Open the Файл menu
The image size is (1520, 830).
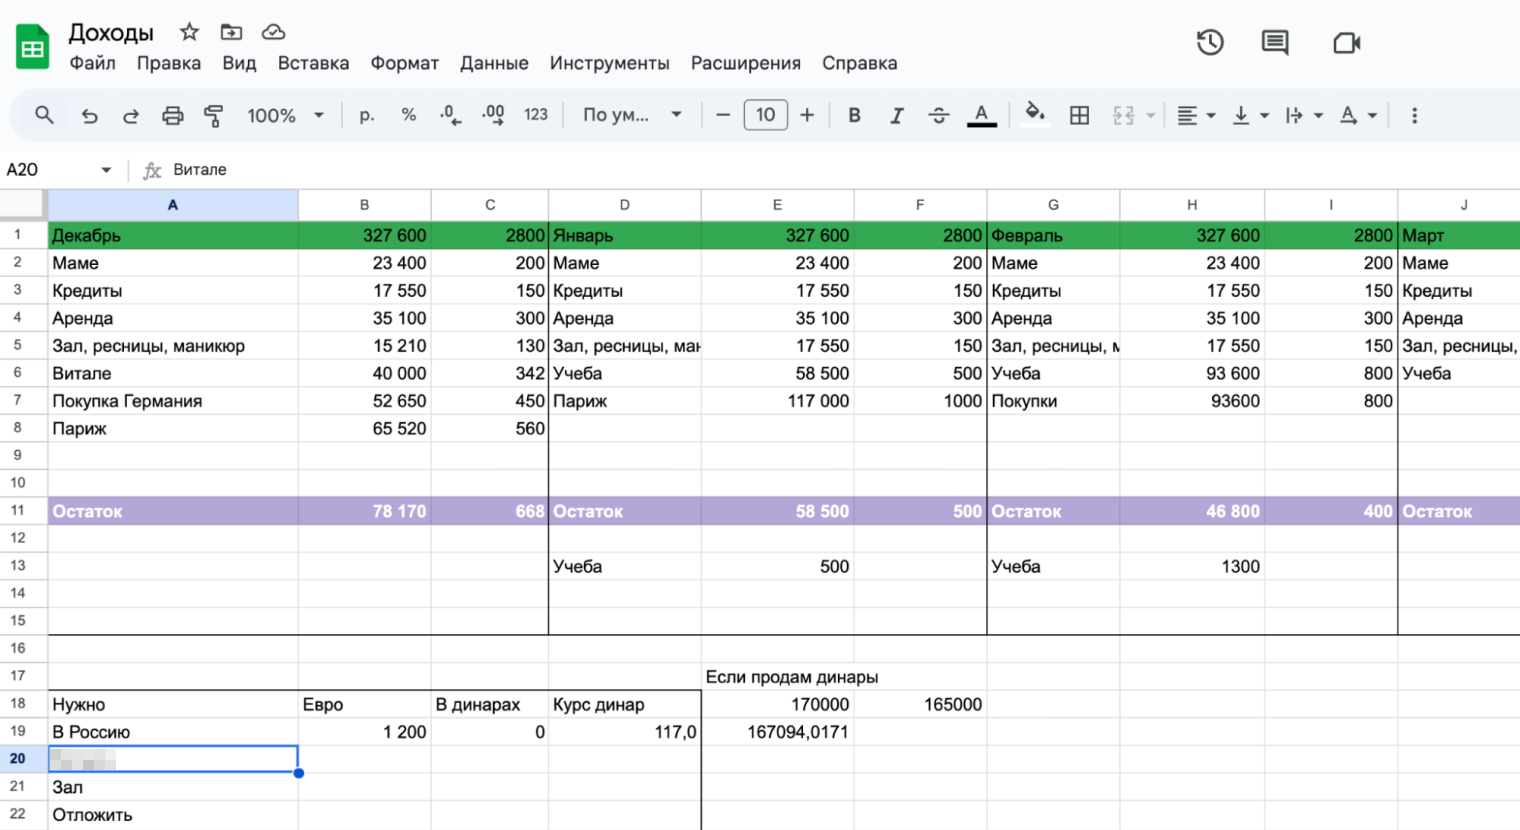pyautogui.click(x=92, y=63)
